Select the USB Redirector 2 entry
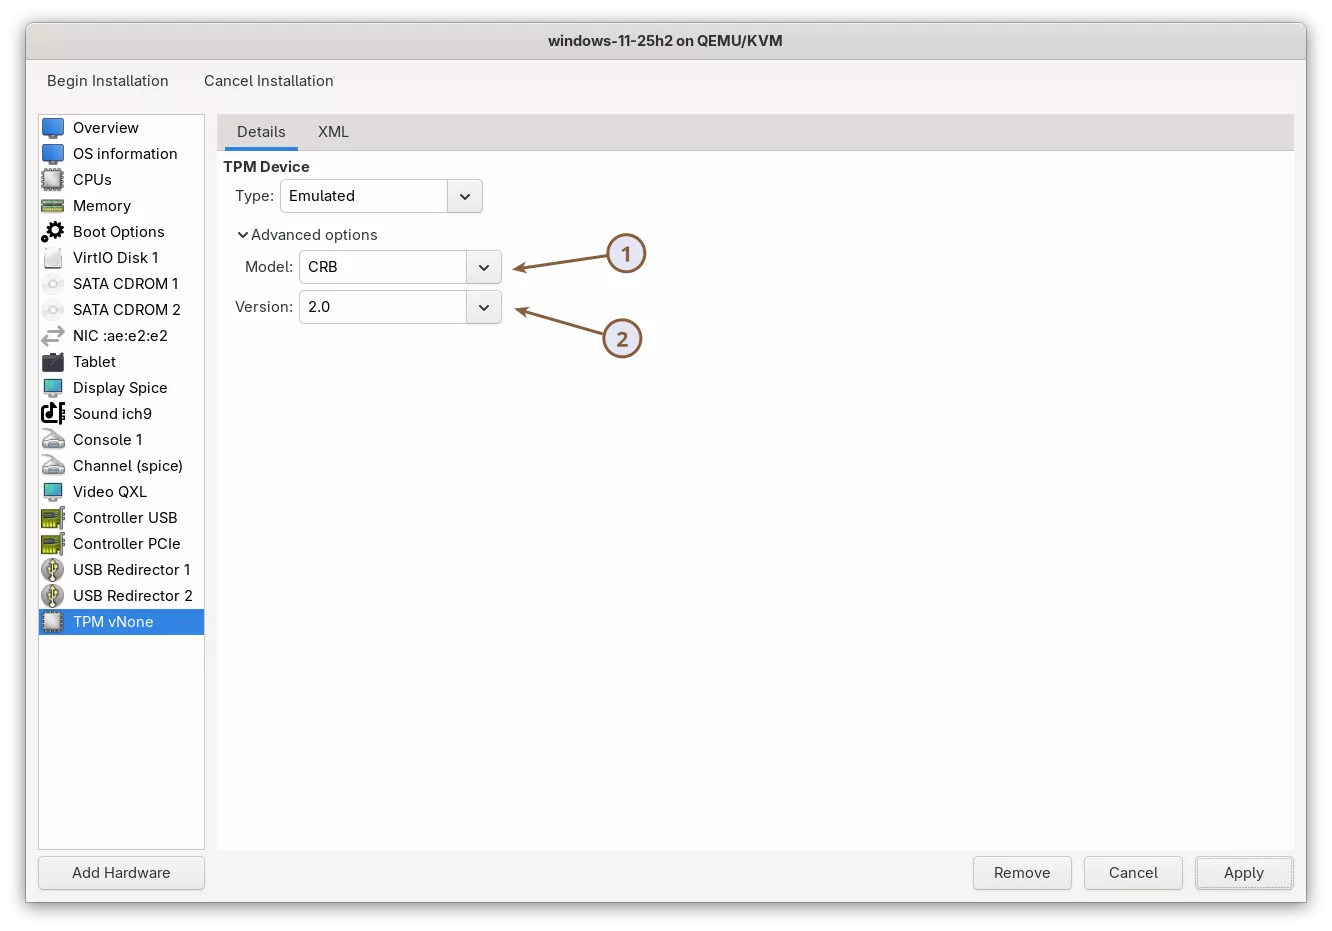 [x=121, y=596]
